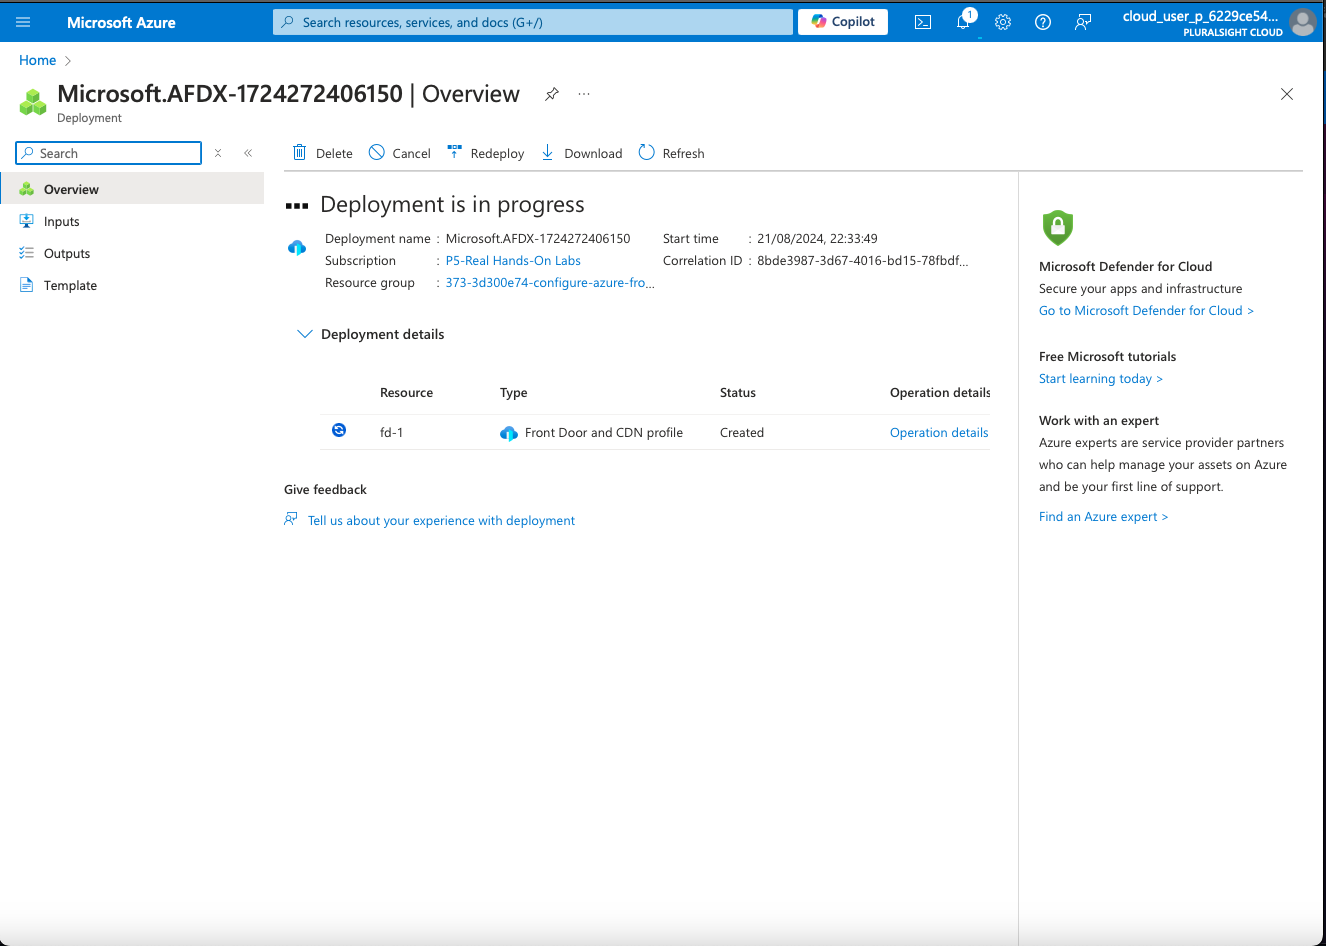Click the Home breadcrumb link
This screenshot has width=1326, height=946.
[38, 60]
